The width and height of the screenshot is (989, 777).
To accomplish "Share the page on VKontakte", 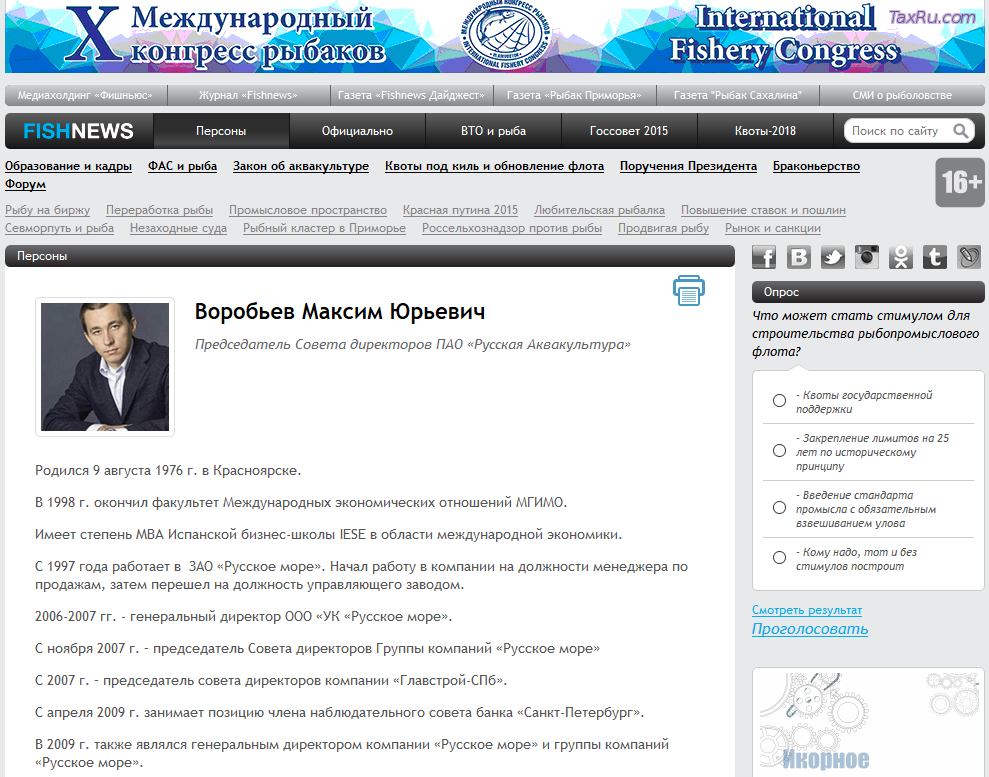I will pyautogui.click(x=798, y=257).
